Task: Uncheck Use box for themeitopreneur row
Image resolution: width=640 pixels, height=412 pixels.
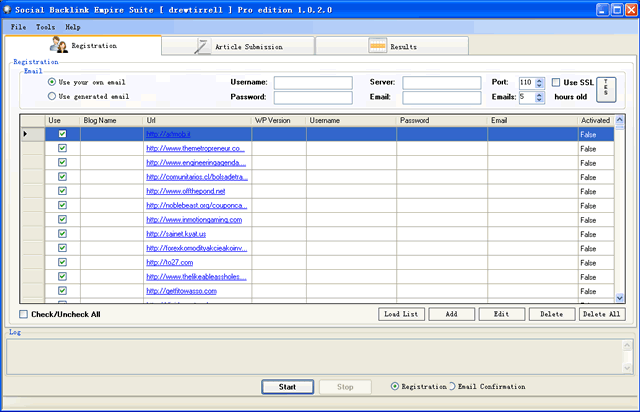Action: [62, 148]
